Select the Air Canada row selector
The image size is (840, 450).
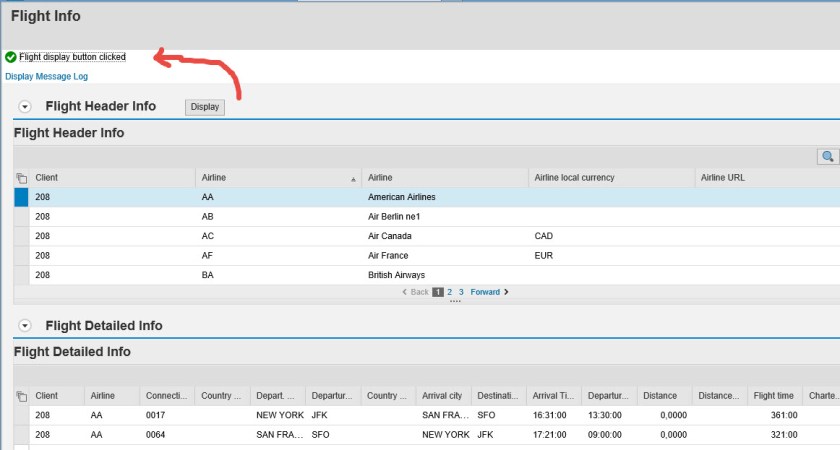coord(21,236)
